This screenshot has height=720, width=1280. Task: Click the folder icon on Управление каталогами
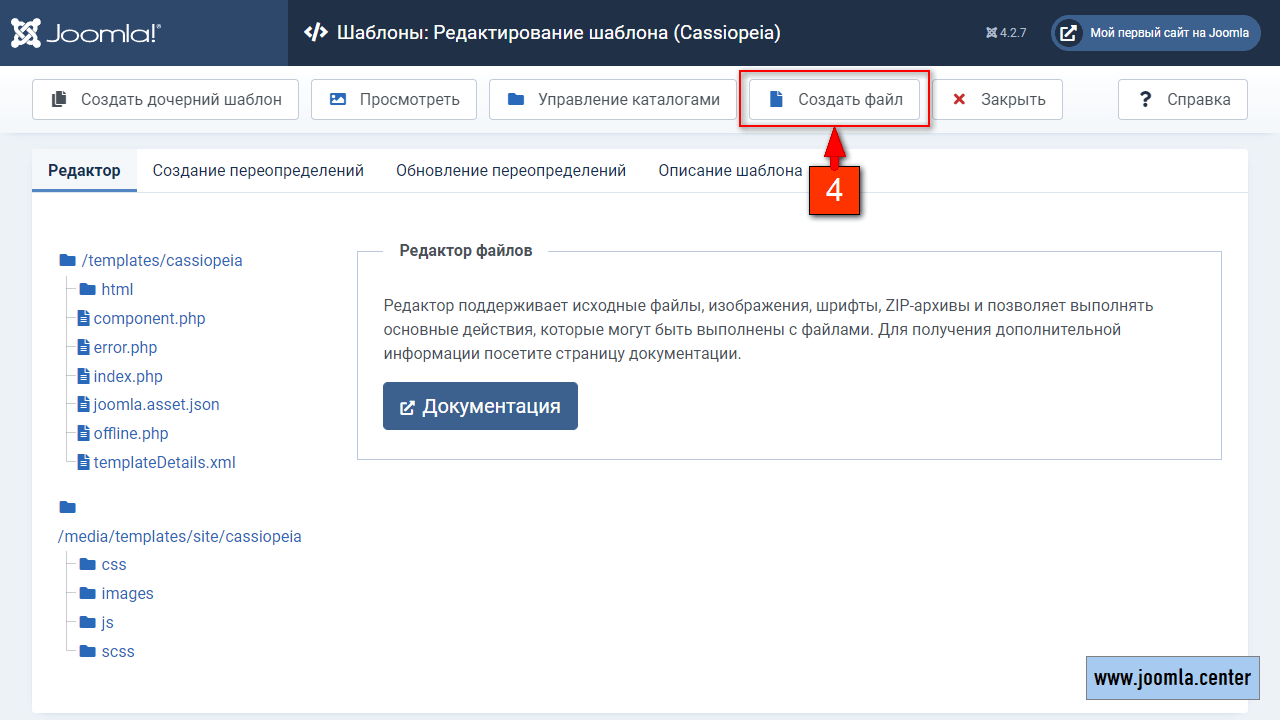click(516, 99)
